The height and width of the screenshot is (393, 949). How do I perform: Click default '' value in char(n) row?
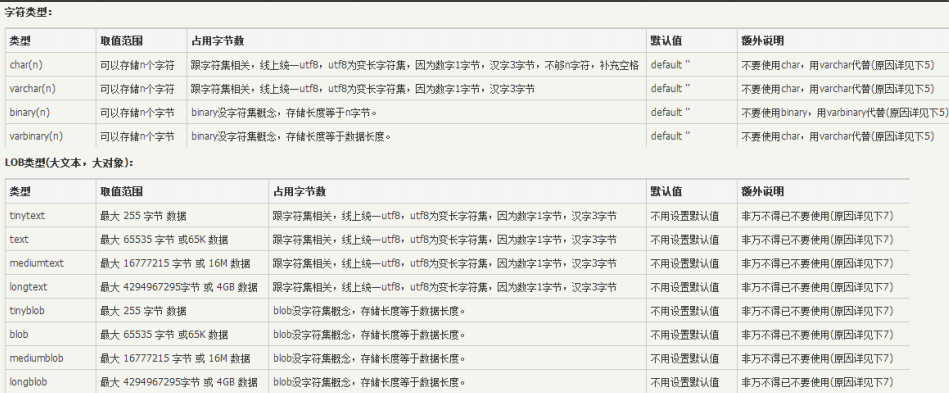pos(671,65)
